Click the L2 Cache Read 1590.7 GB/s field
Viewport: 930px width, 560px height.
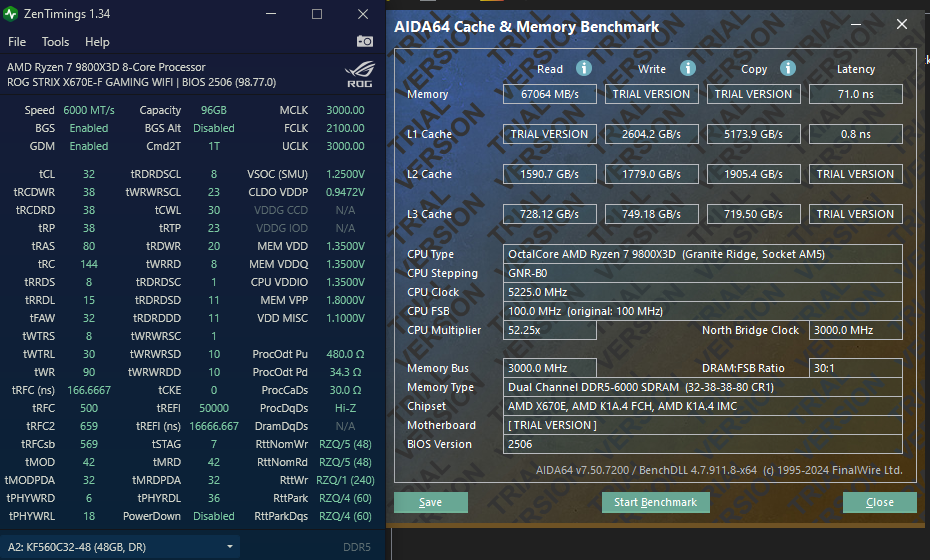click(x=550, y=174)
